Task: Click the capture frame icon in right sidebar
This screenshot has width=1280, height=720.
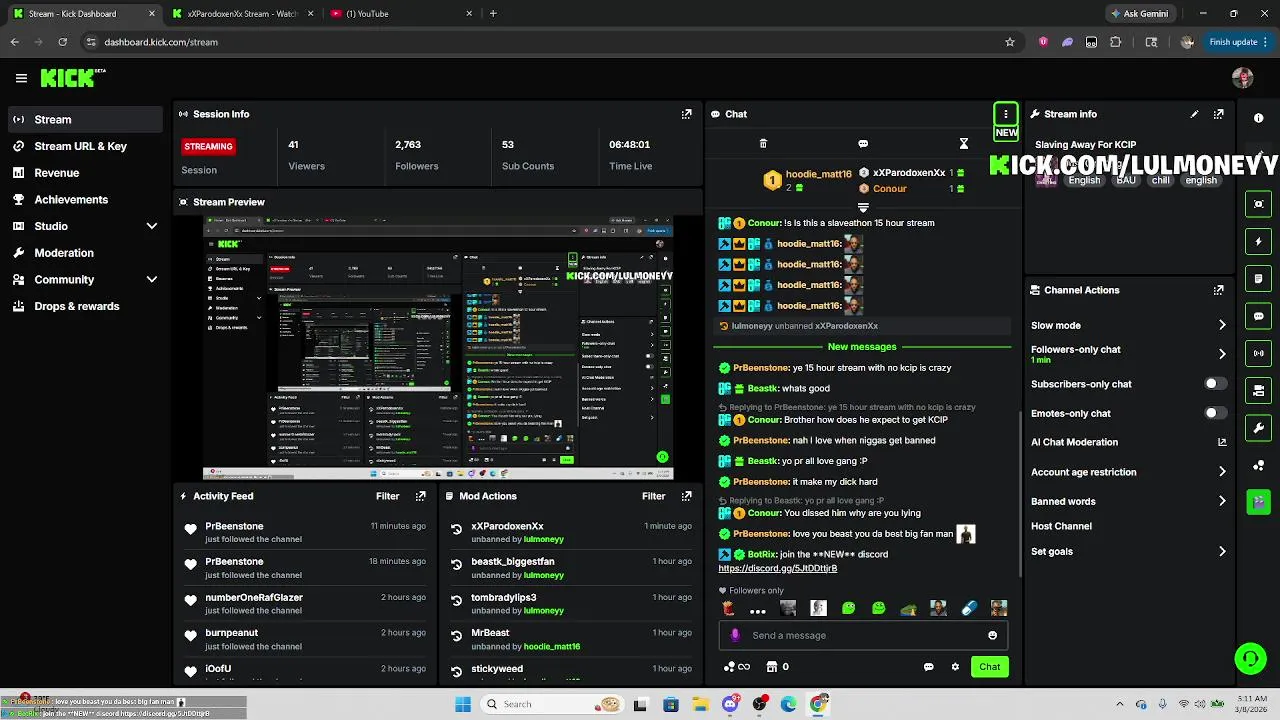Action: 1258,204
